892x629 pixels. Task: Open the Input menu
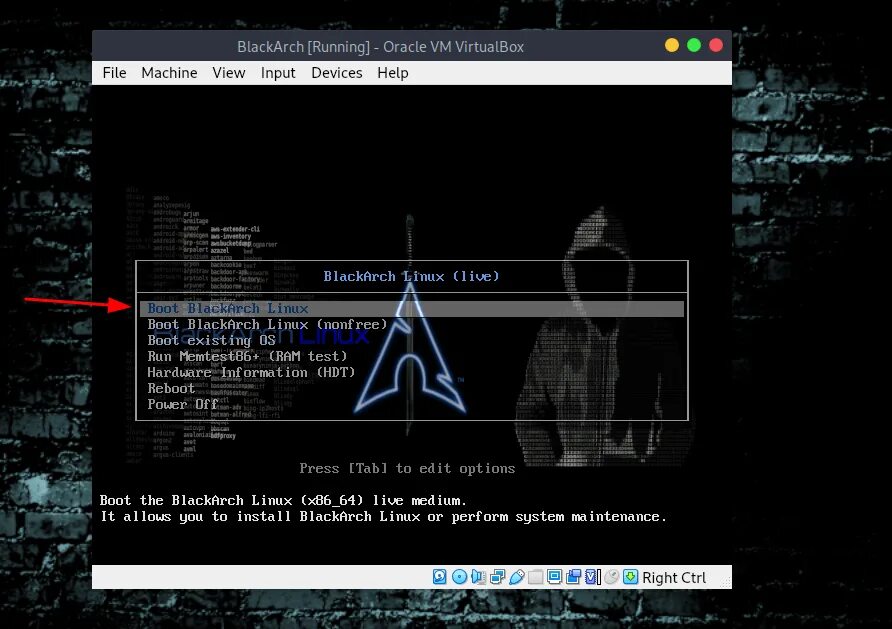click(278, 72)
